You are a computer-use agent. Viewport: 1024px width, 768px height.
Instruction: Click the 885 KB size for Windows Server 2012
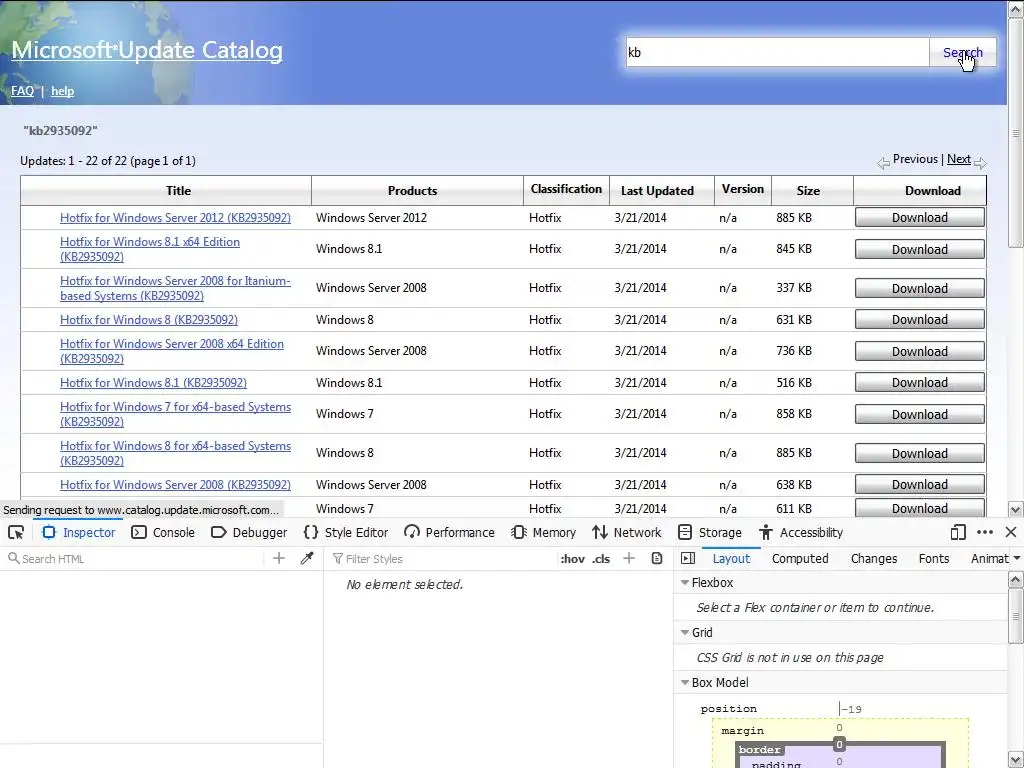point(794,217)
